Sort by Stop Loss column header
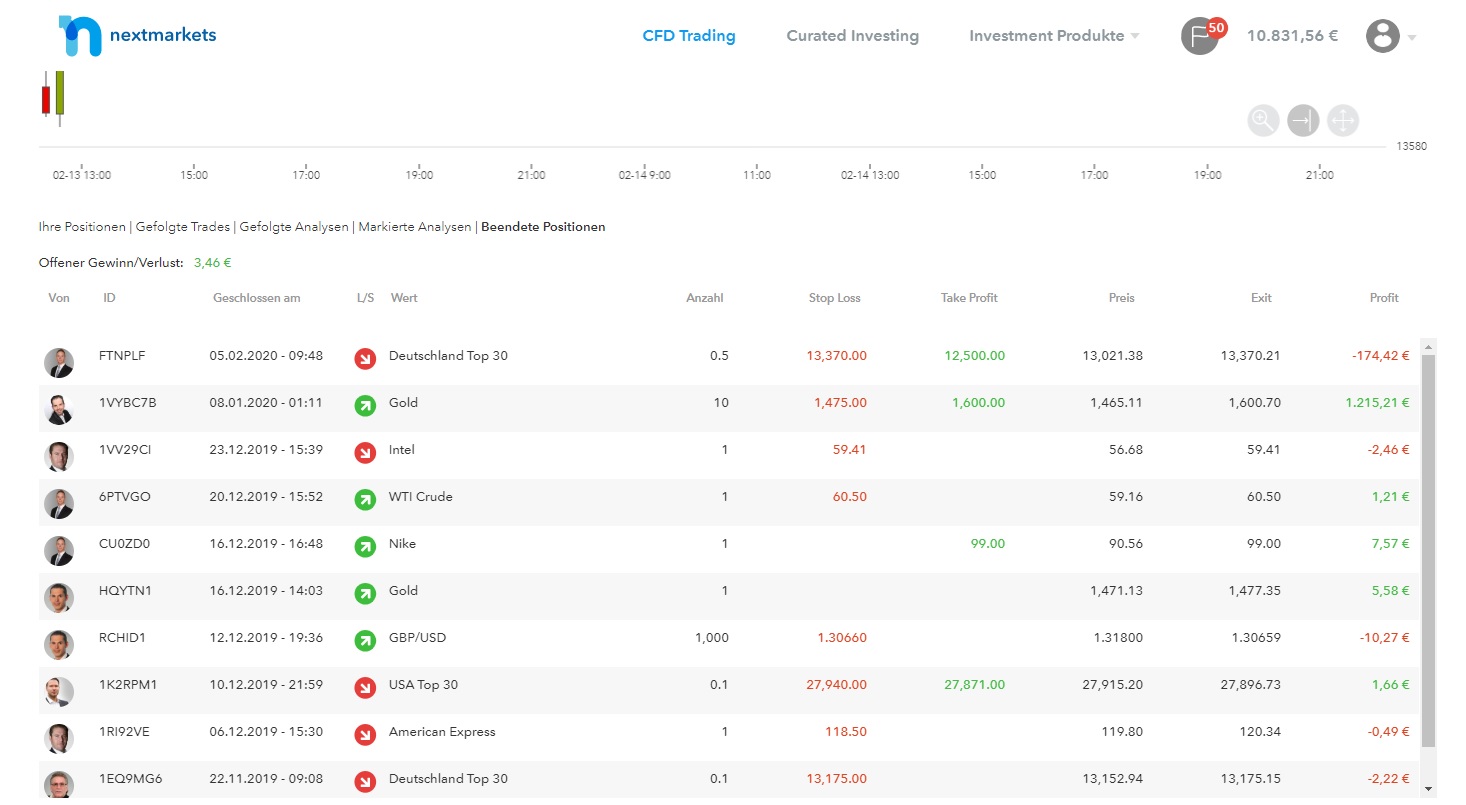 point(834,298)
